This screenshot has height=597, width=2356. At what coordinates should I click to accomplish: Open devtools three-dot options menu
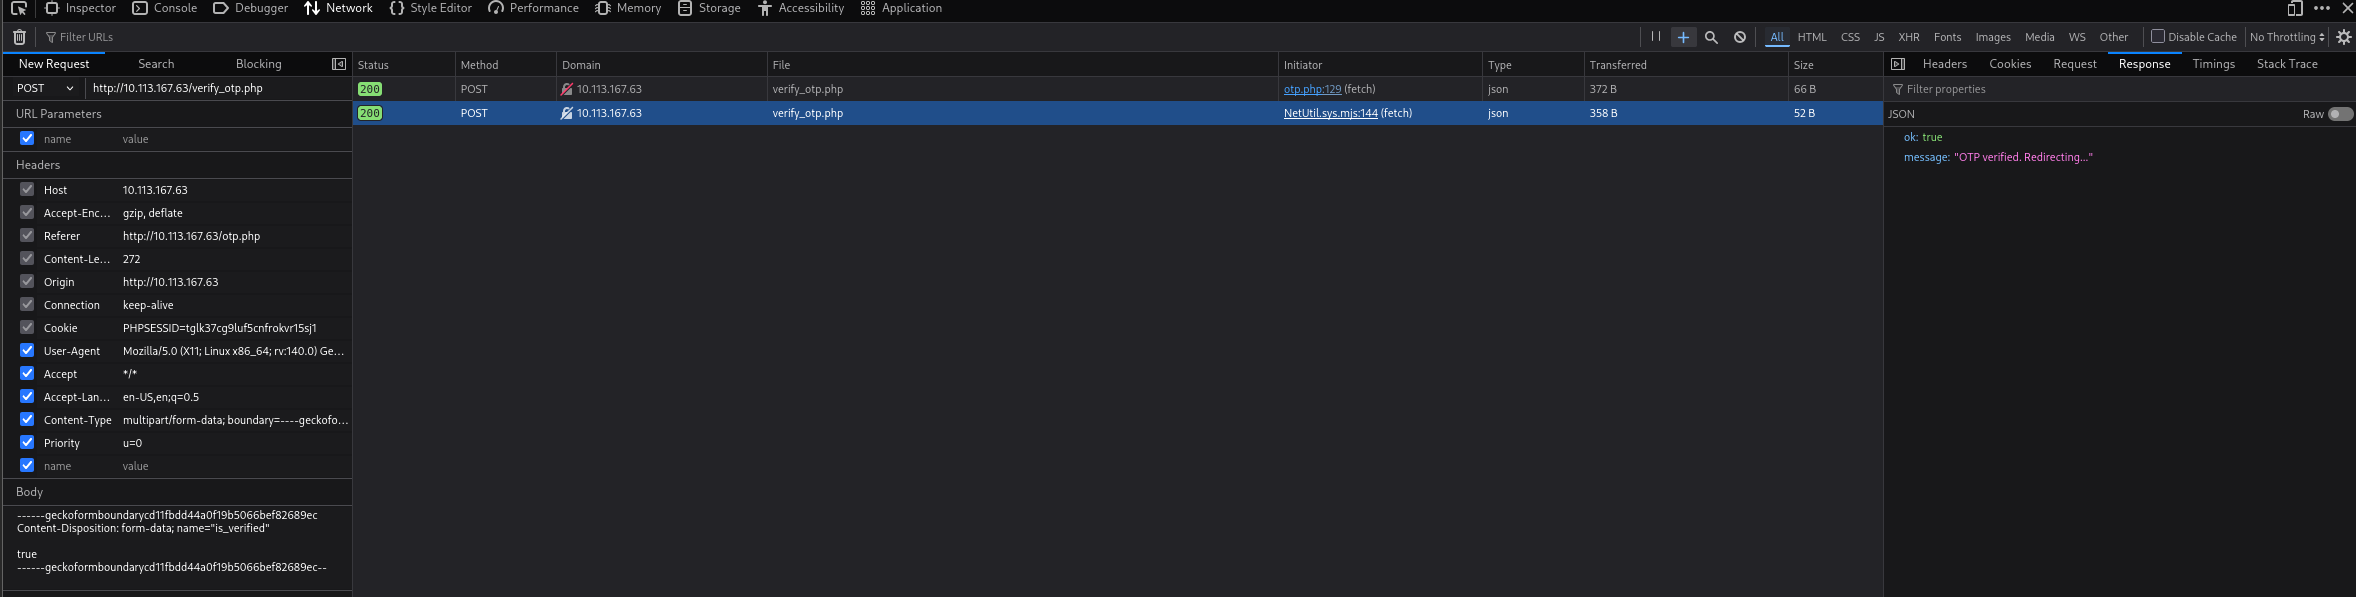(2322, 8)
